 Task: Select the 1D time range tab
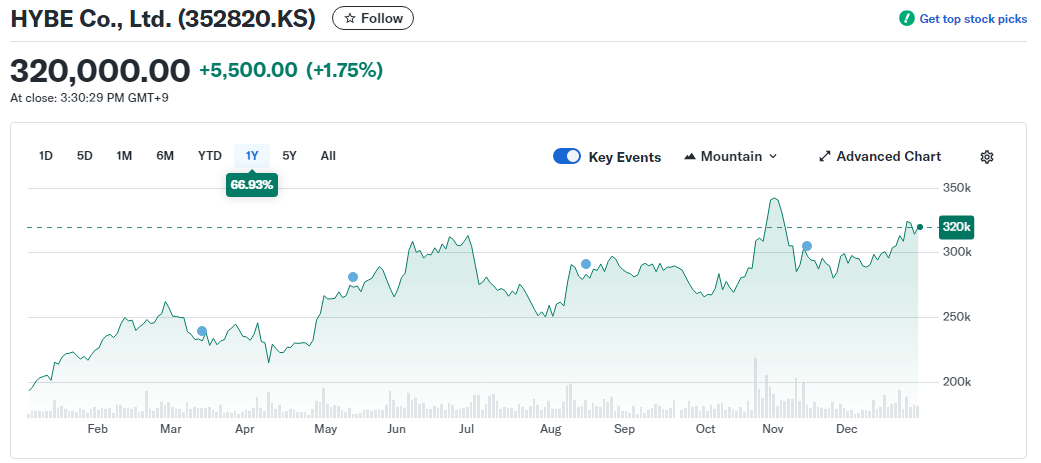point(46,156)
